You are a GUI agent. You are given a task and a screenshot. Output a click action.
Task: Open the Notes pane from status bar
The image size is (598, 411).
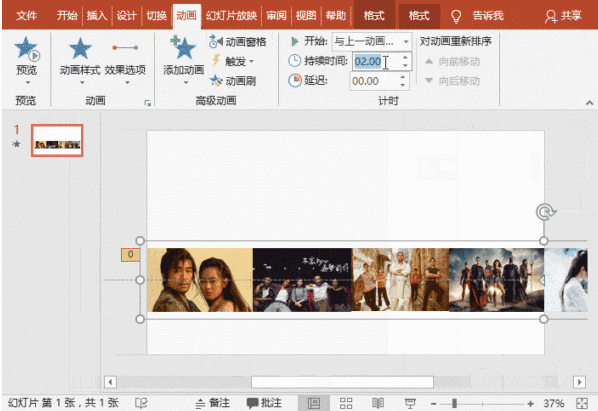(x=213, y=403)
